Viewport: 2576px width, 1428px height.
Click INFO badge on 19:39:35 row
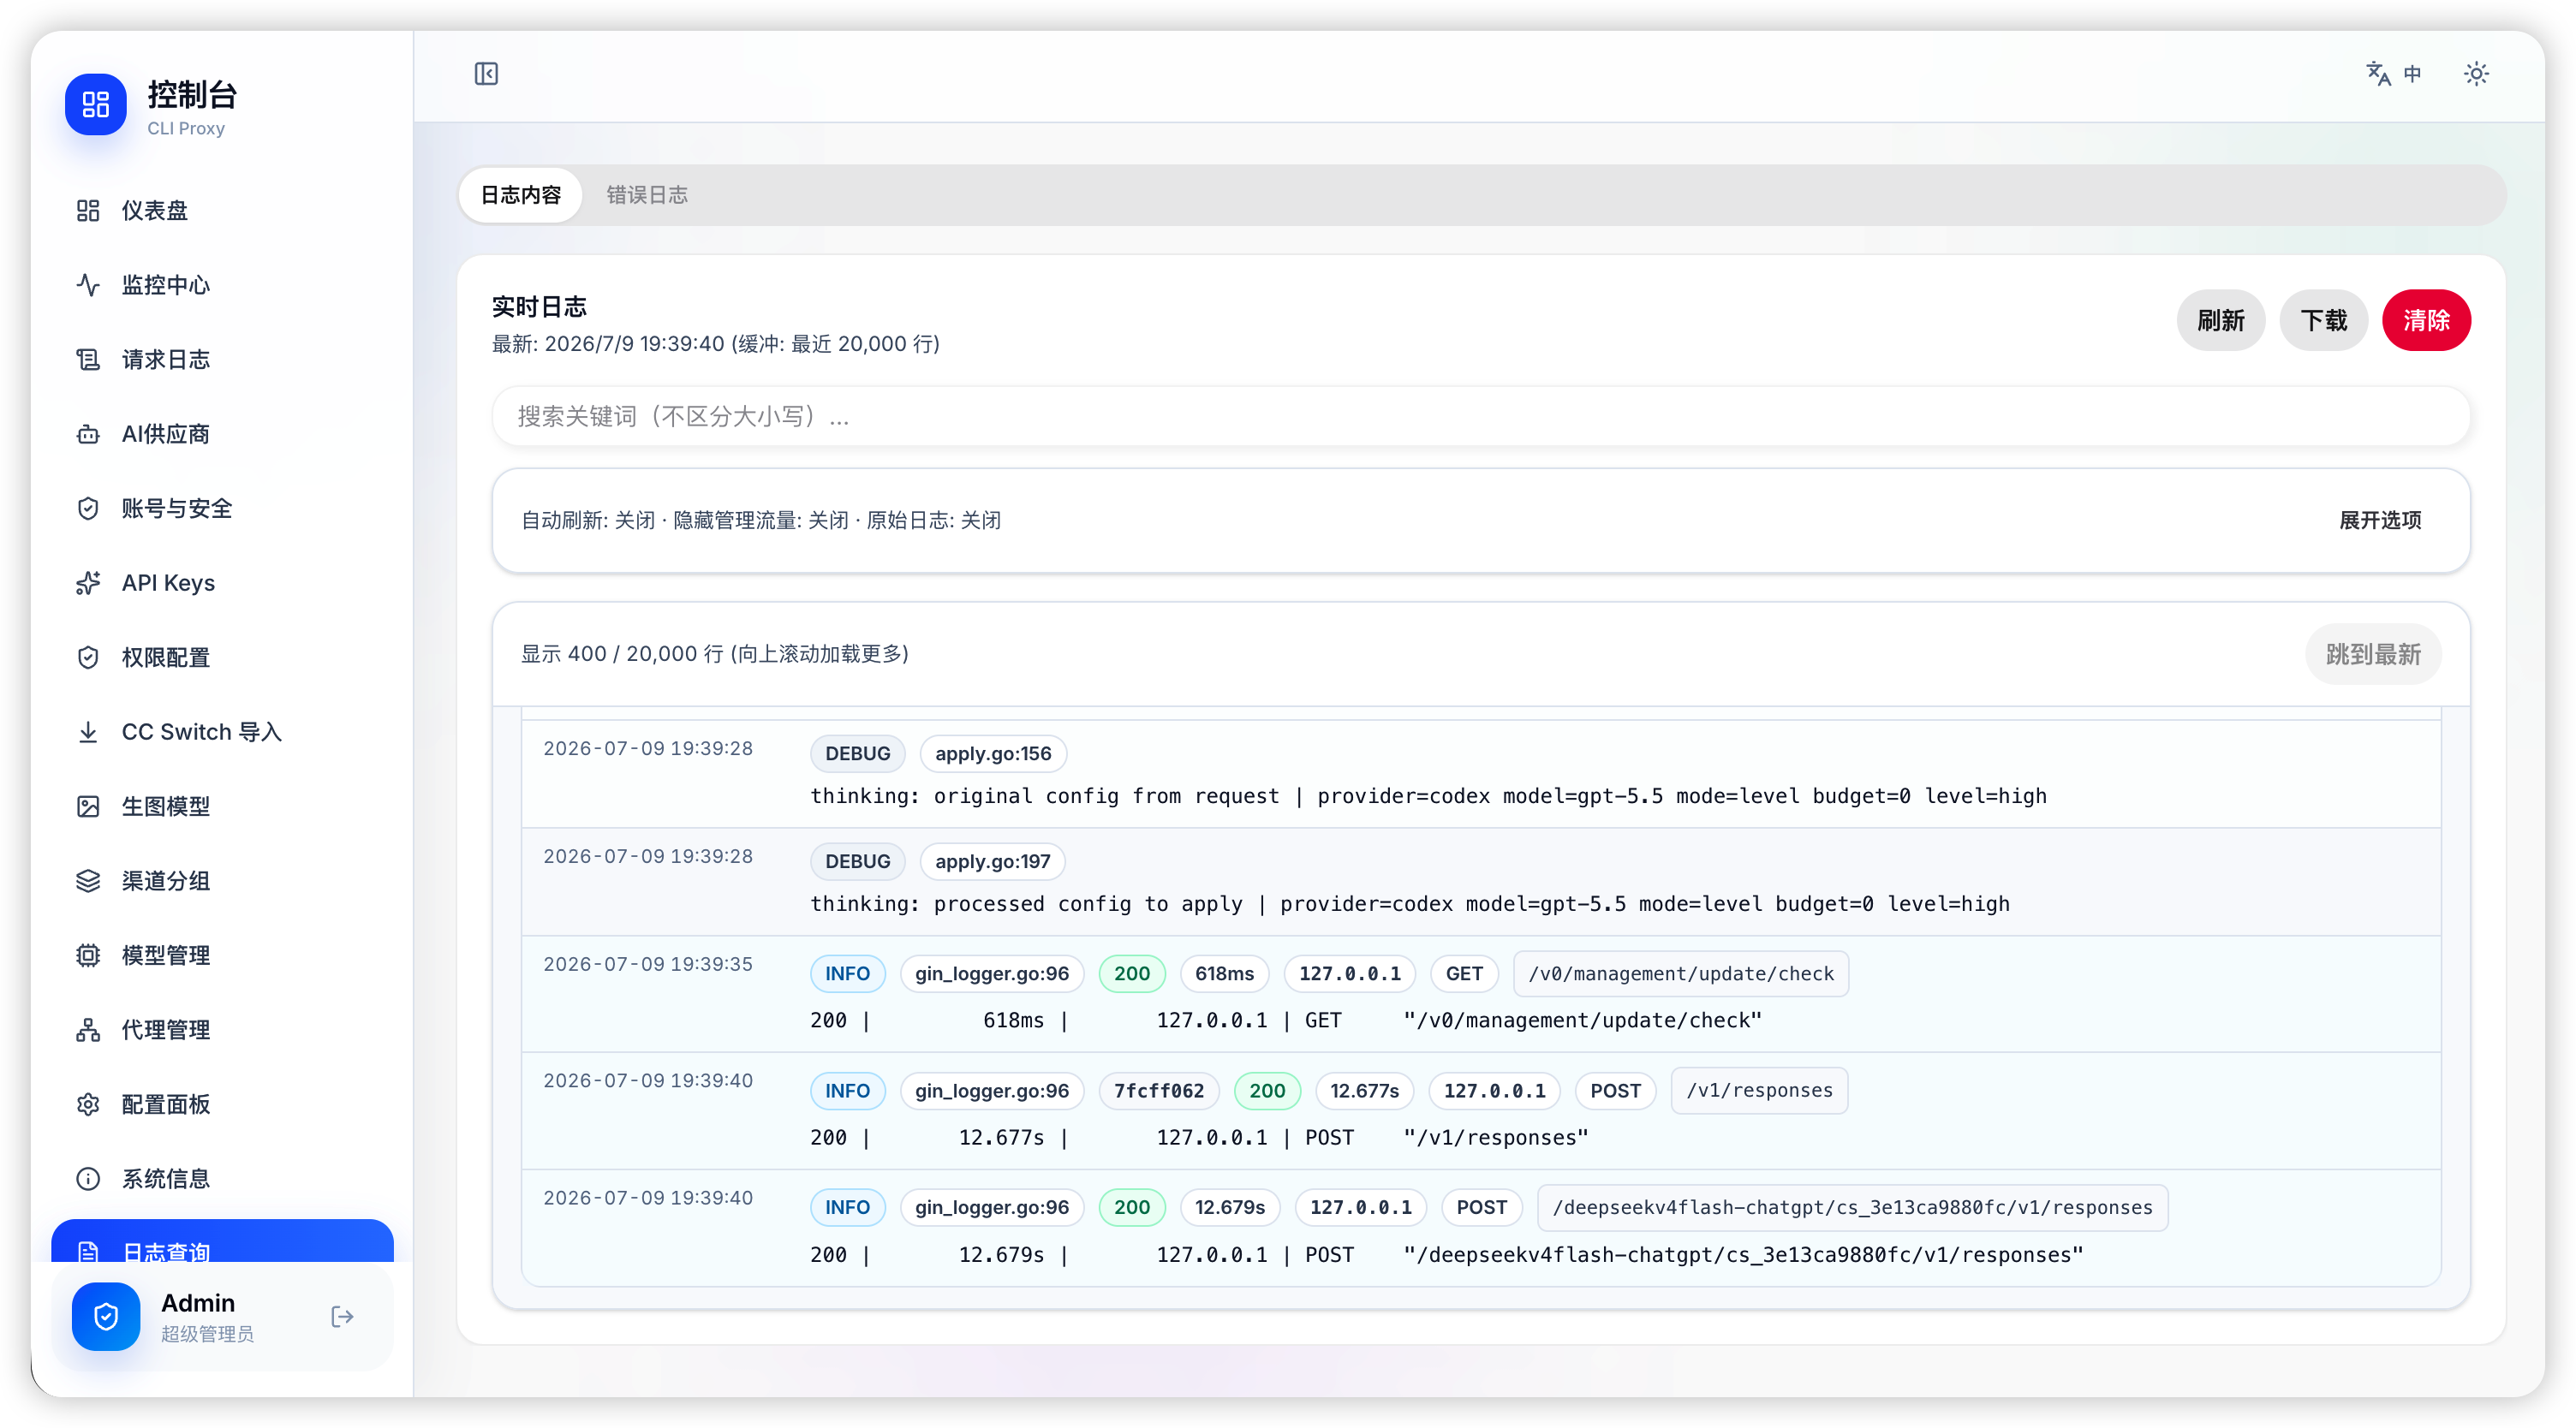(847, 974)
